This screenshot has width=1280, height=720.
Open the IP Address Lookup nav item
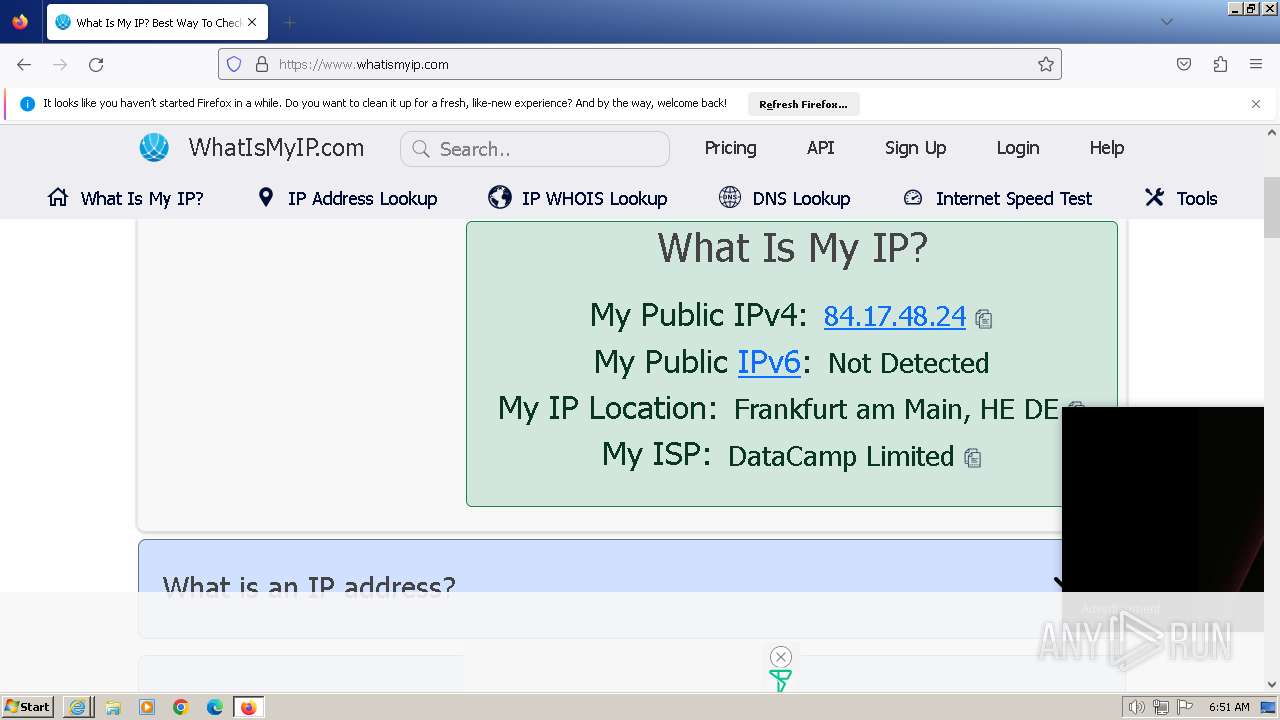point(348,198)
